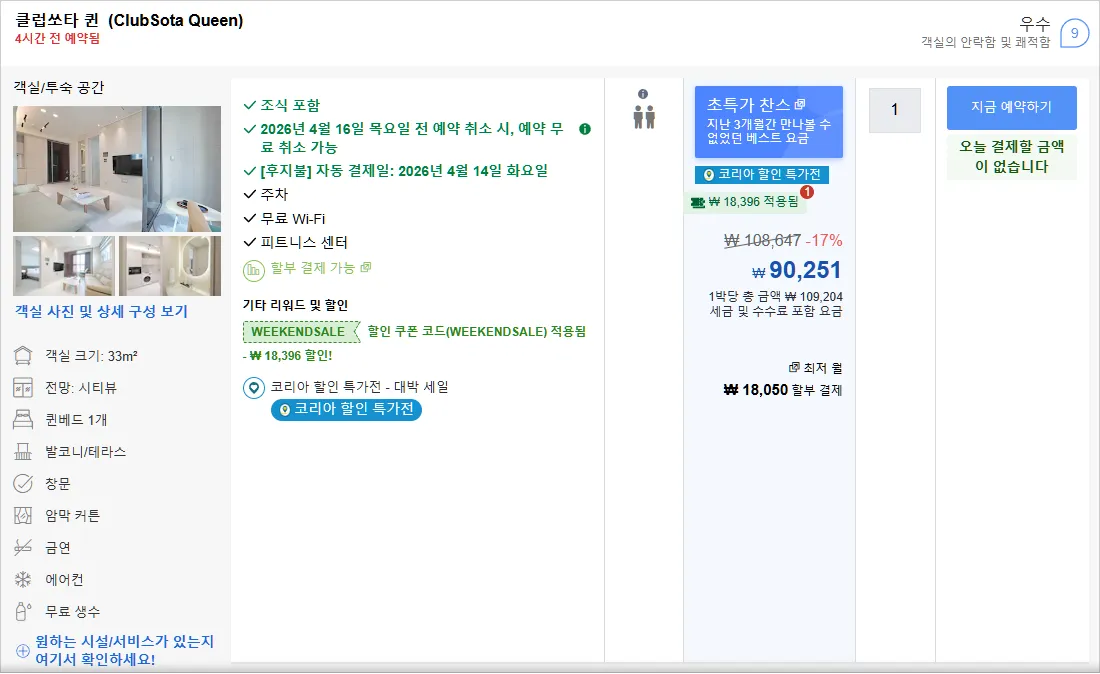Click the 4시간 전 예약됨 notice

[58, 39]
